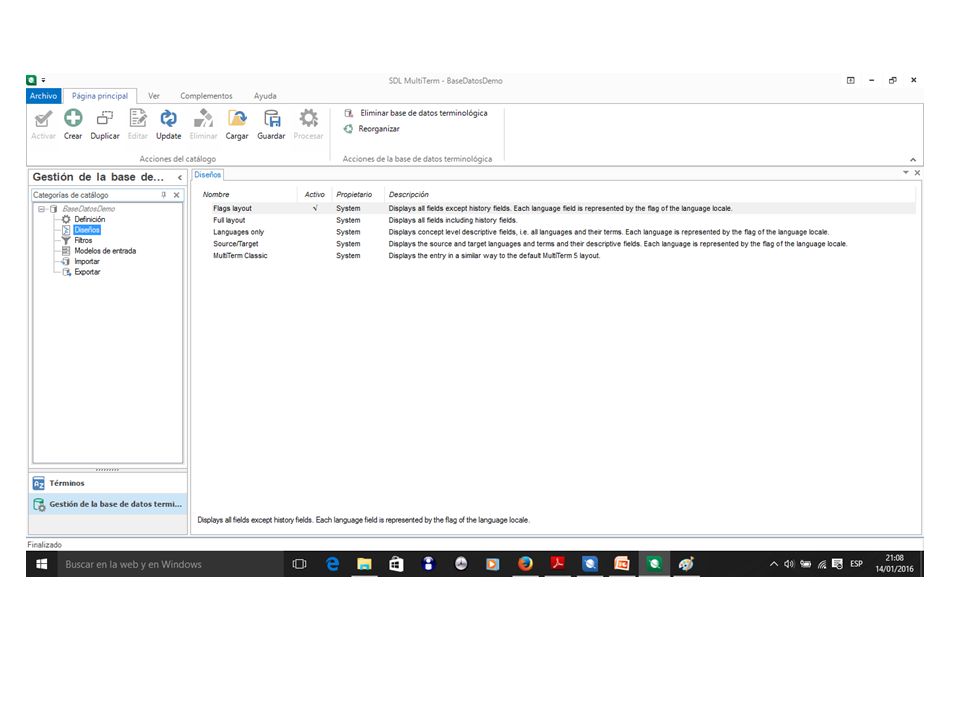Click the Activo checkmark for Flags layout

[x=315, y=208]
